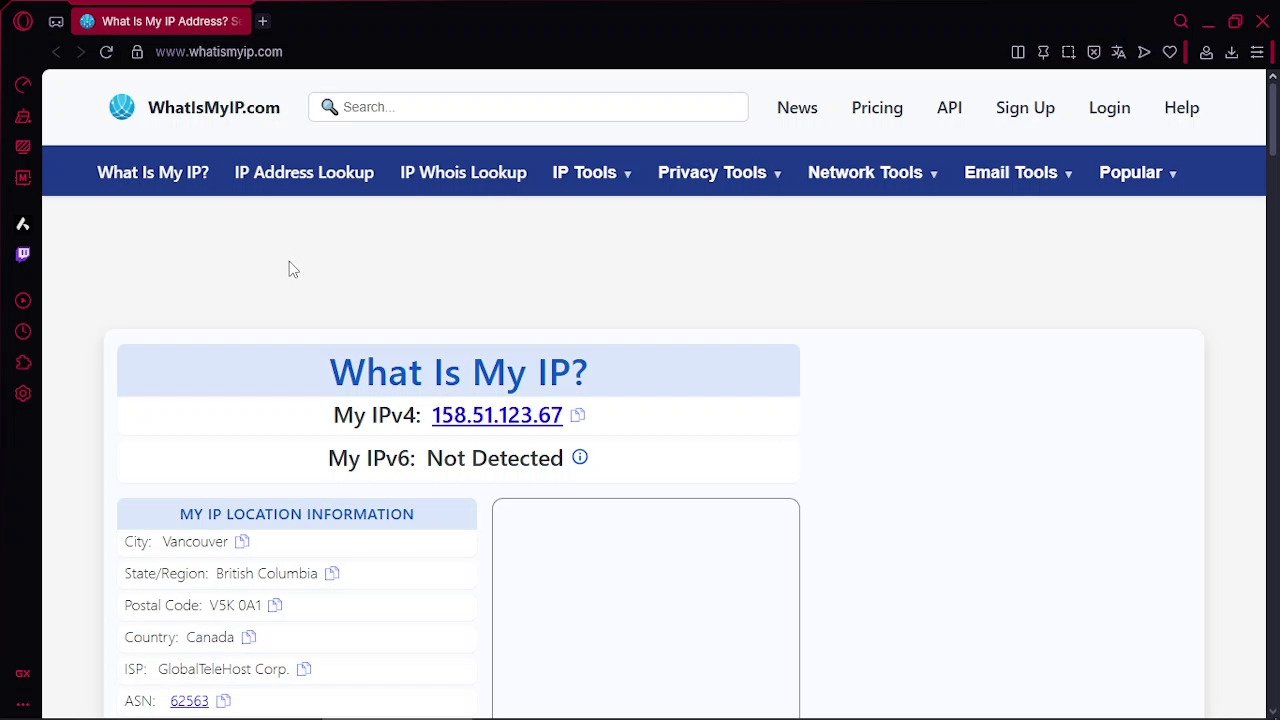Copy the IPv4 address using copy icon
Image resolution: width=1280 pixels, height=720 pixels.
578,415
